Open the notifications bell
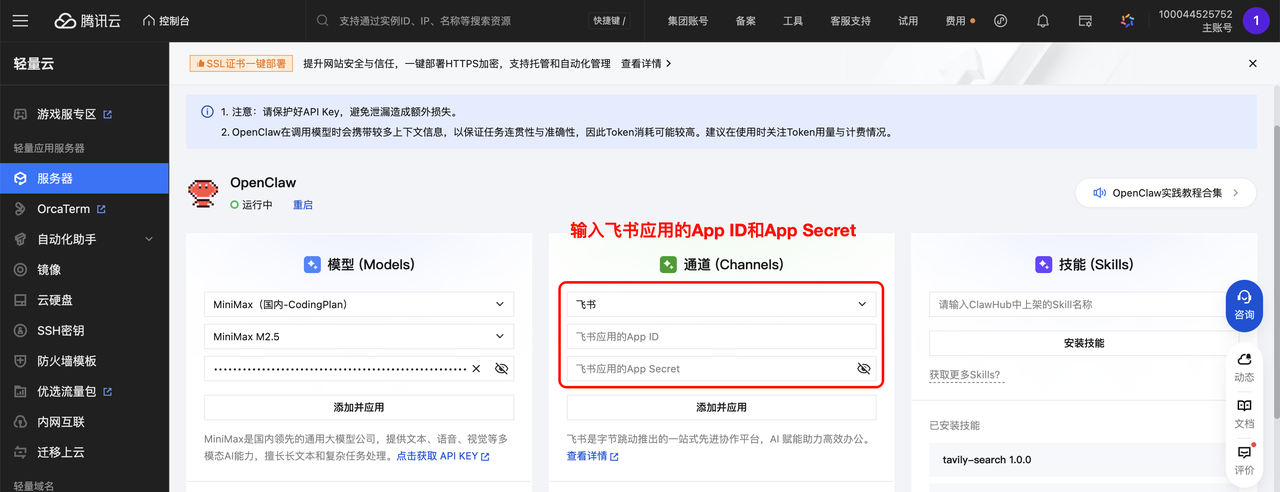Viewport: 1280px width, 492px height. [x=1043, y=20]
